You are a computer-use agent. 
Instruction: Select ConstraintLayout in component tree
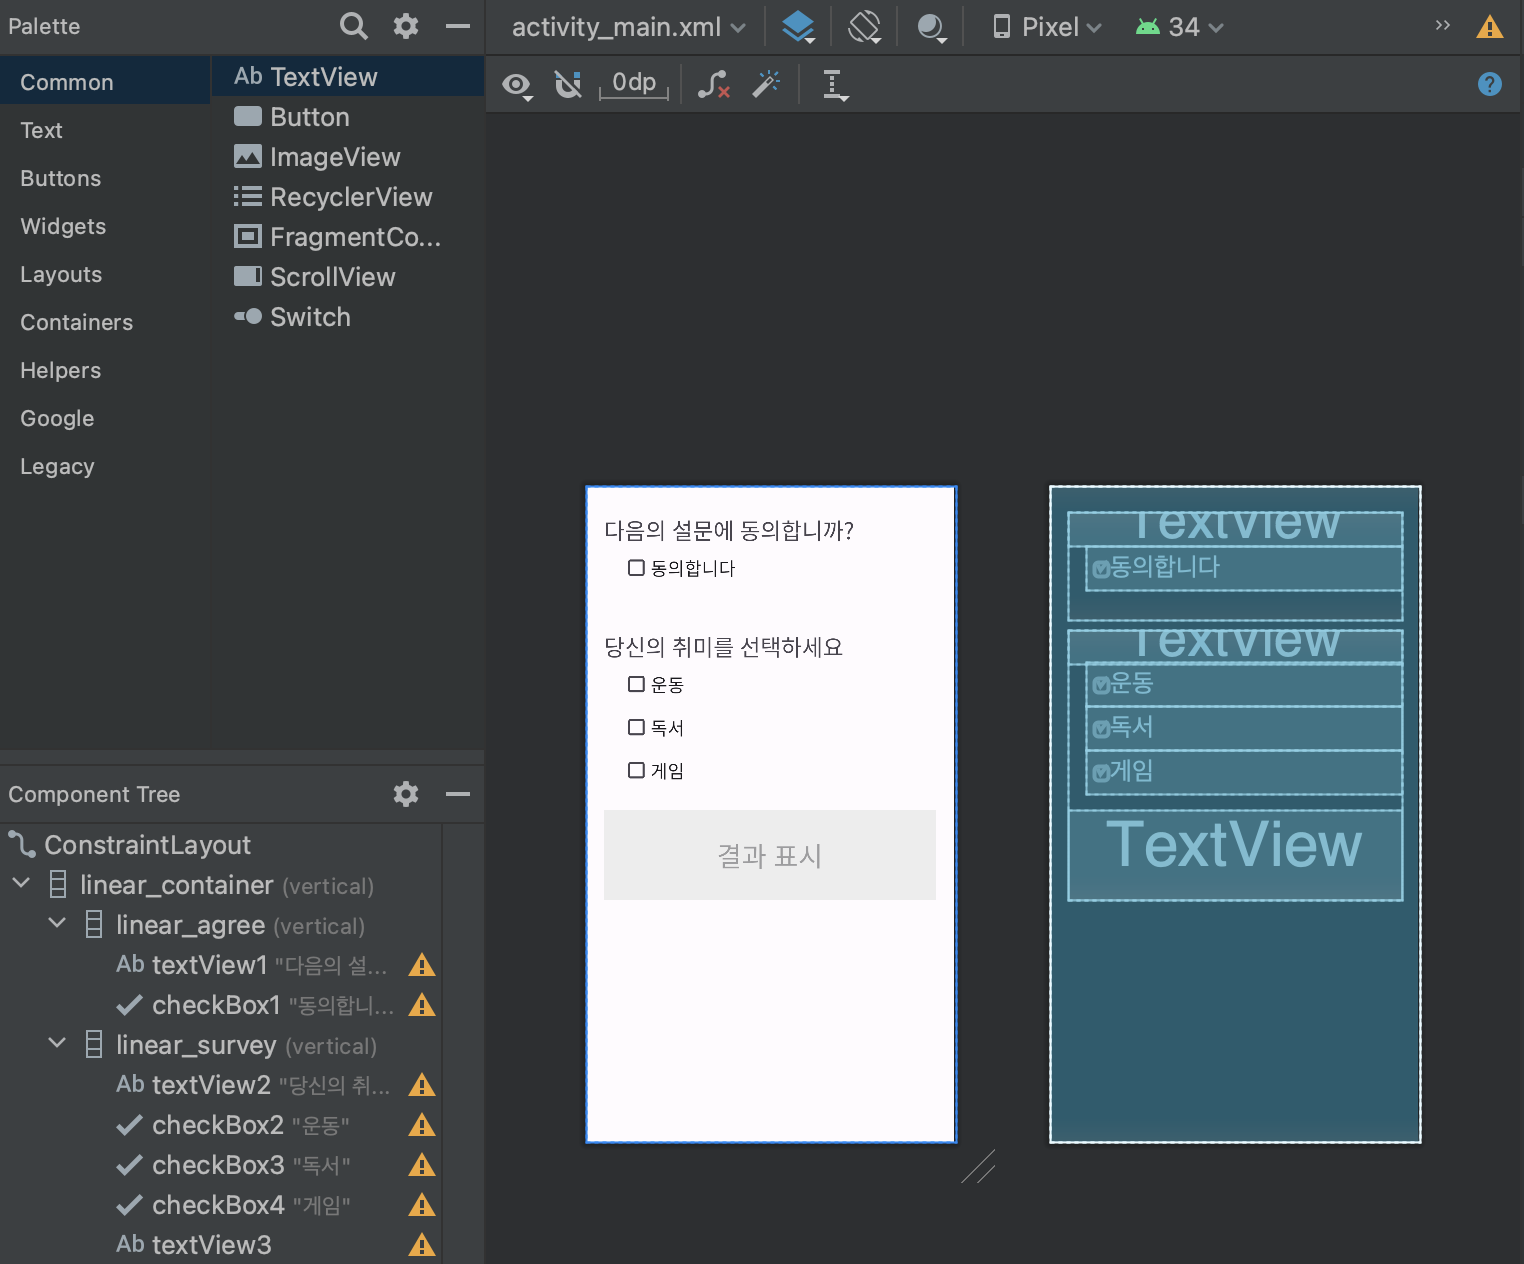coord(147,845)
